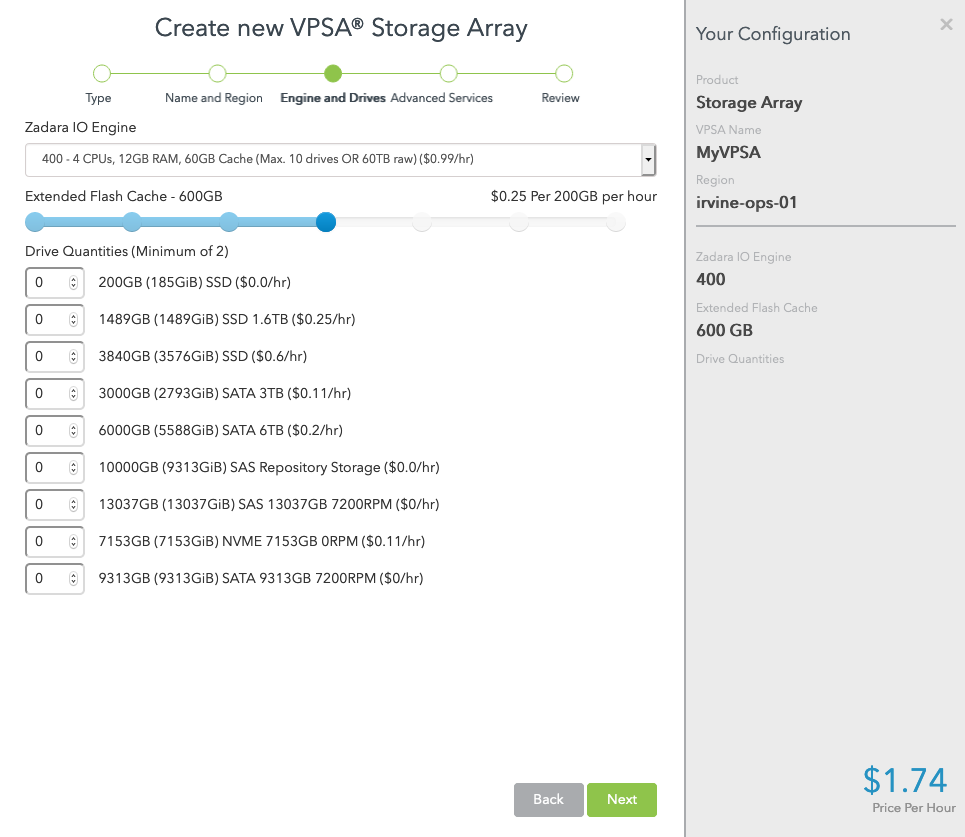Click the "10000GB SAS Repository Storage" label
Screen dimensions: 965x837
click(x=269, y=467)
